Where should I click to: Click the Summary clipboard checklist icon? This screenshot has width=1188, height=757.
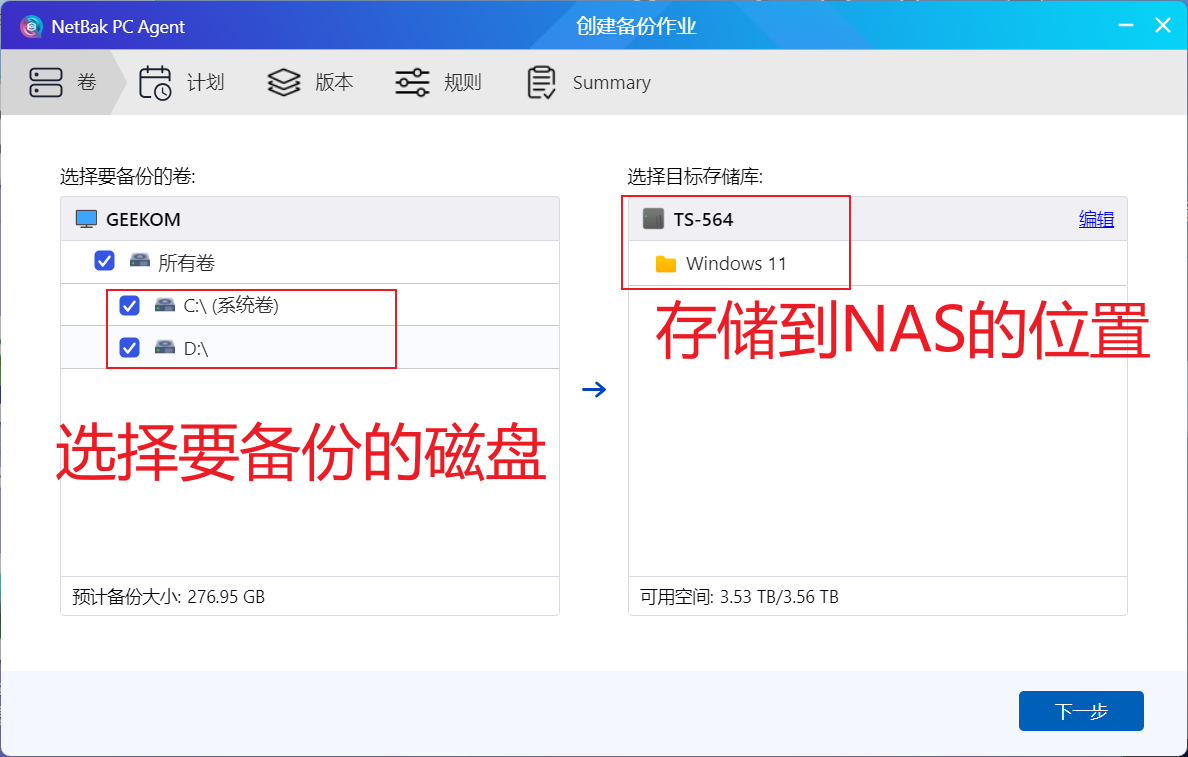[541, 82]
